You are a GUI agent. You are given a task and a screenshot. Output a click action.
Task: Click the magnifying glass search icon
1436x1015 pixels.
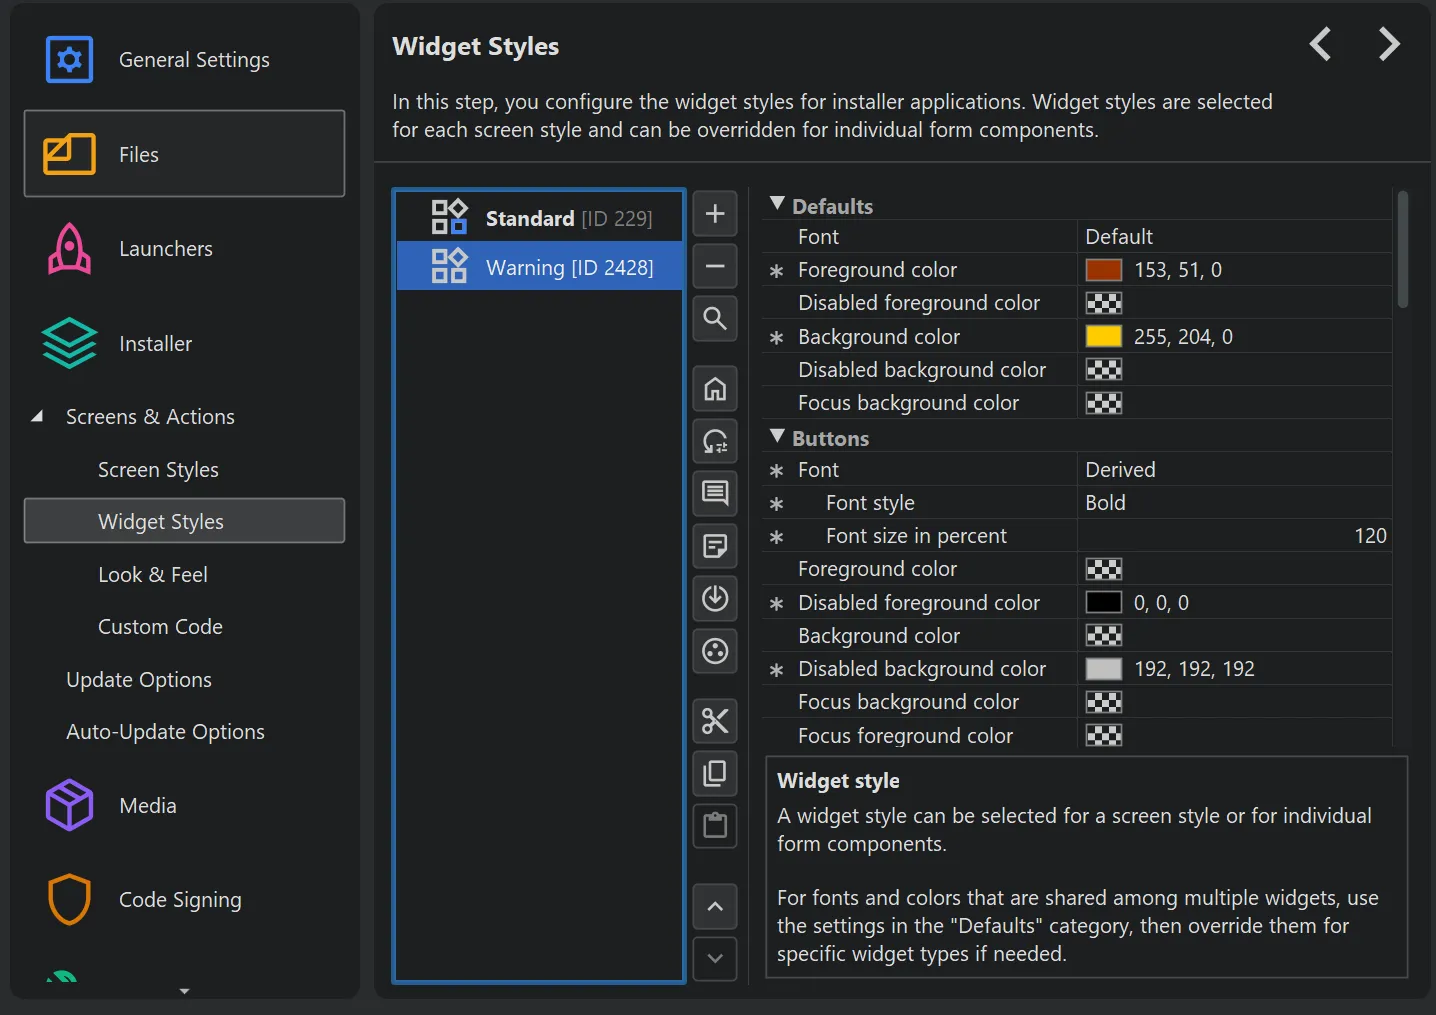click(715, 319)
